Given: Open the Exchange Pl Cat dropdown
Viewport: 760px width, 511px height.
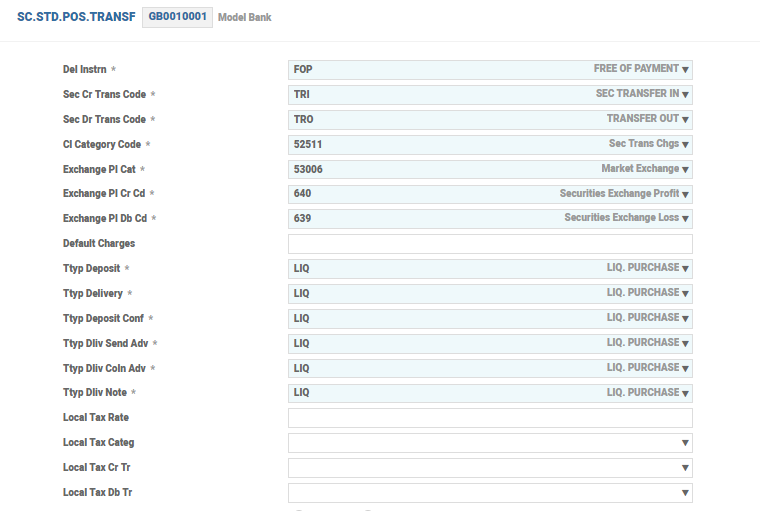Looking at the screenshot, I should 686,170.
